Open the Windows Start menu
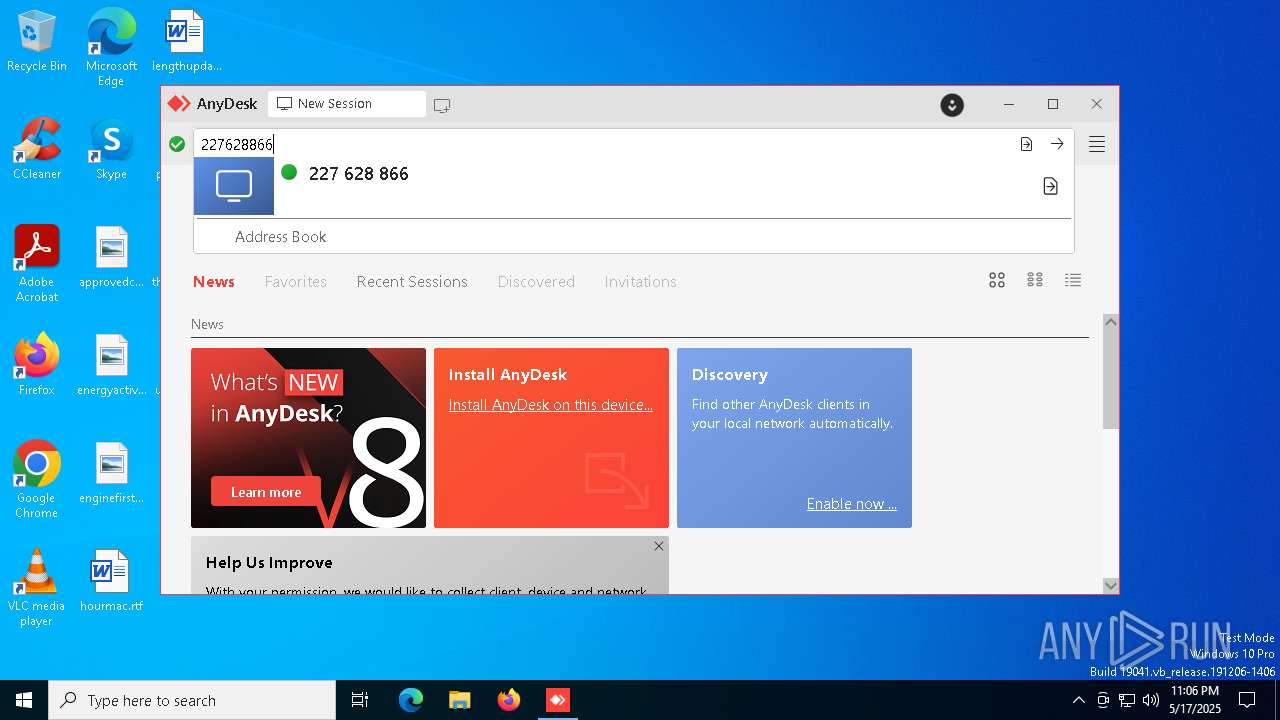 24,700
